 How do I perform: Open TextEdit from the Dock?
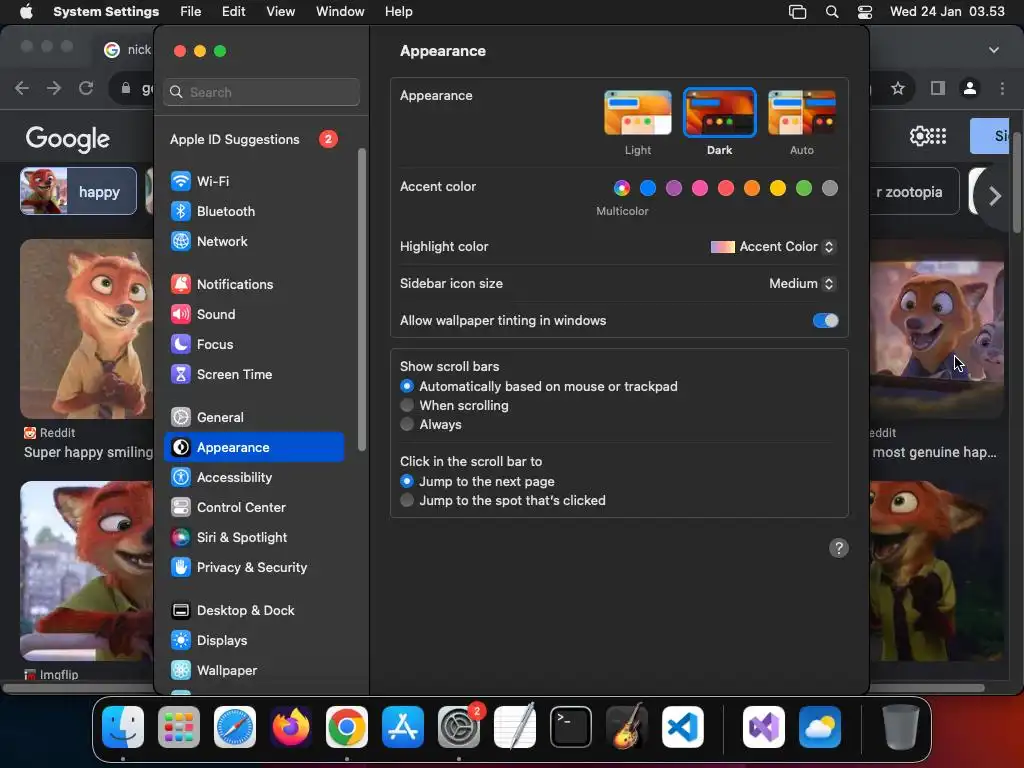pyautogui.click(x=515, y=727)
